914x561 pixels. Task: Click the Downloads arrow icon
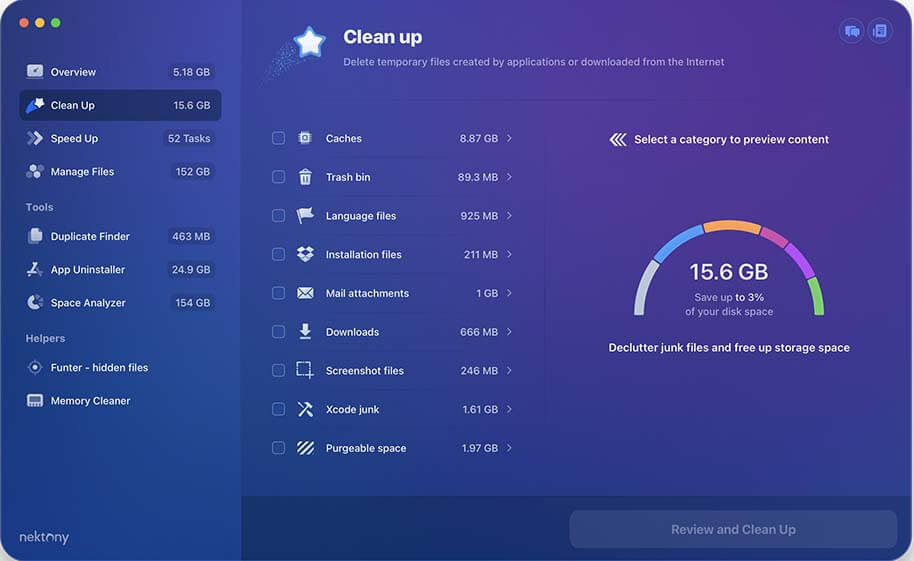pyautogui.click(x=305, y=332)
